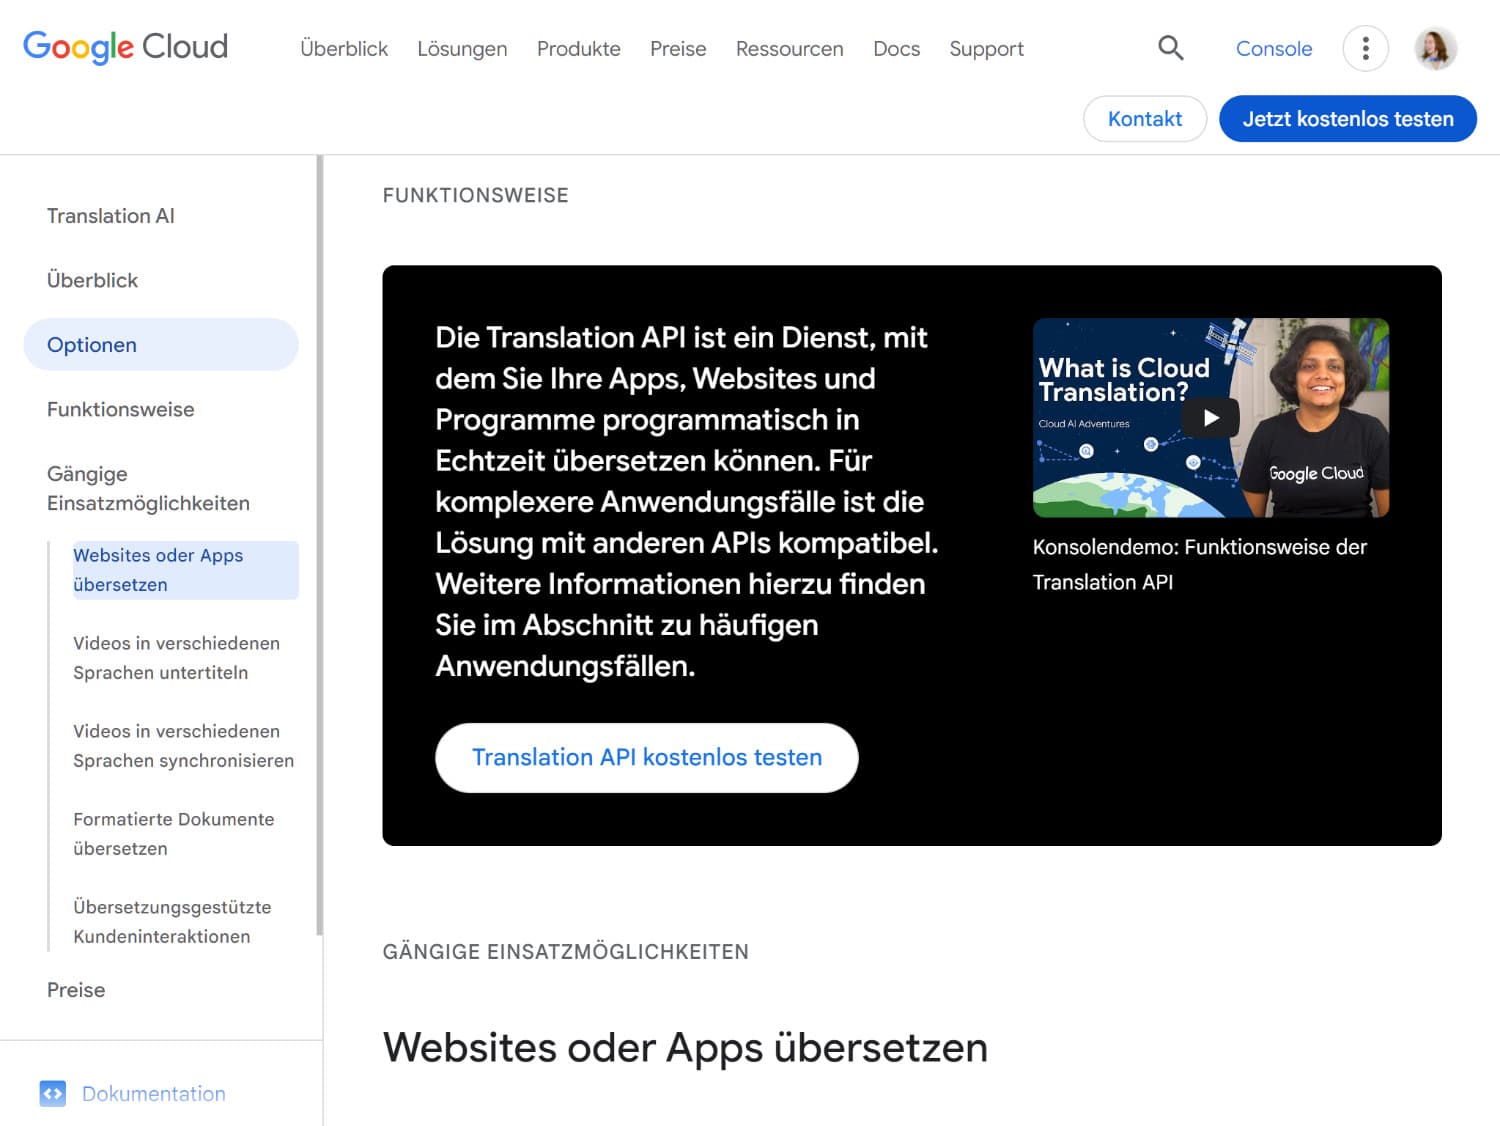Select 'Websites oder Apps übersetzen' in sidebar
This screenshot has height=1126, width=1500.
(158, 570)
